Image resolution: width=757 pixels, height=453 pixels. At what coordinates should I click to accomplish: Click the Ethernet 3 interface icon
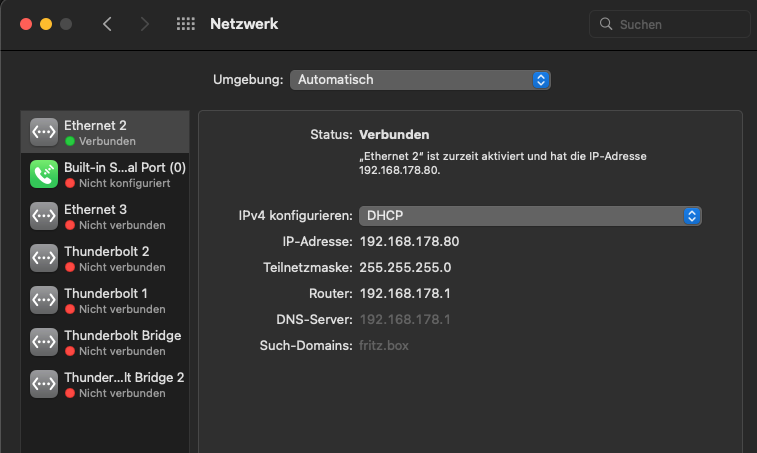point(45,217)
